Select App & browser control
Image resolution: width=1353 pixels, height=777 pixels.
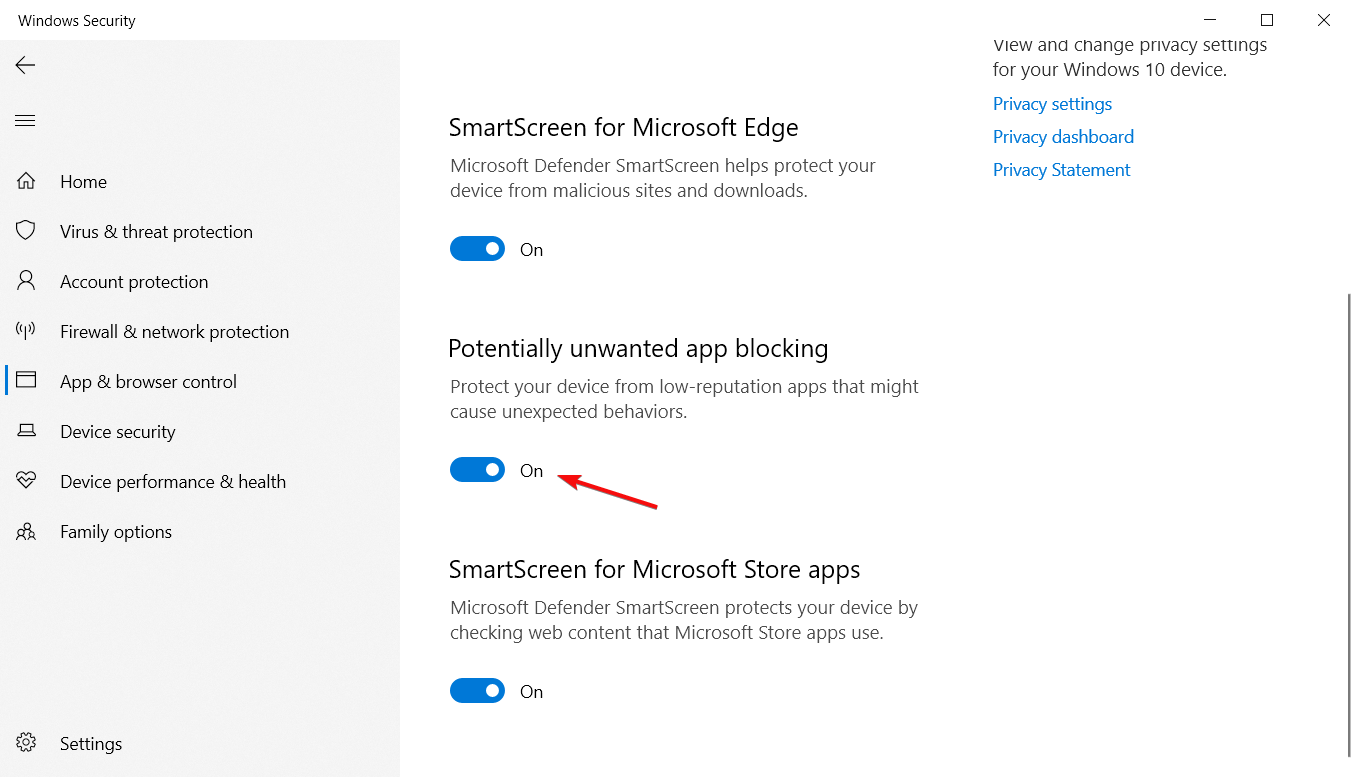click(148, 382)
